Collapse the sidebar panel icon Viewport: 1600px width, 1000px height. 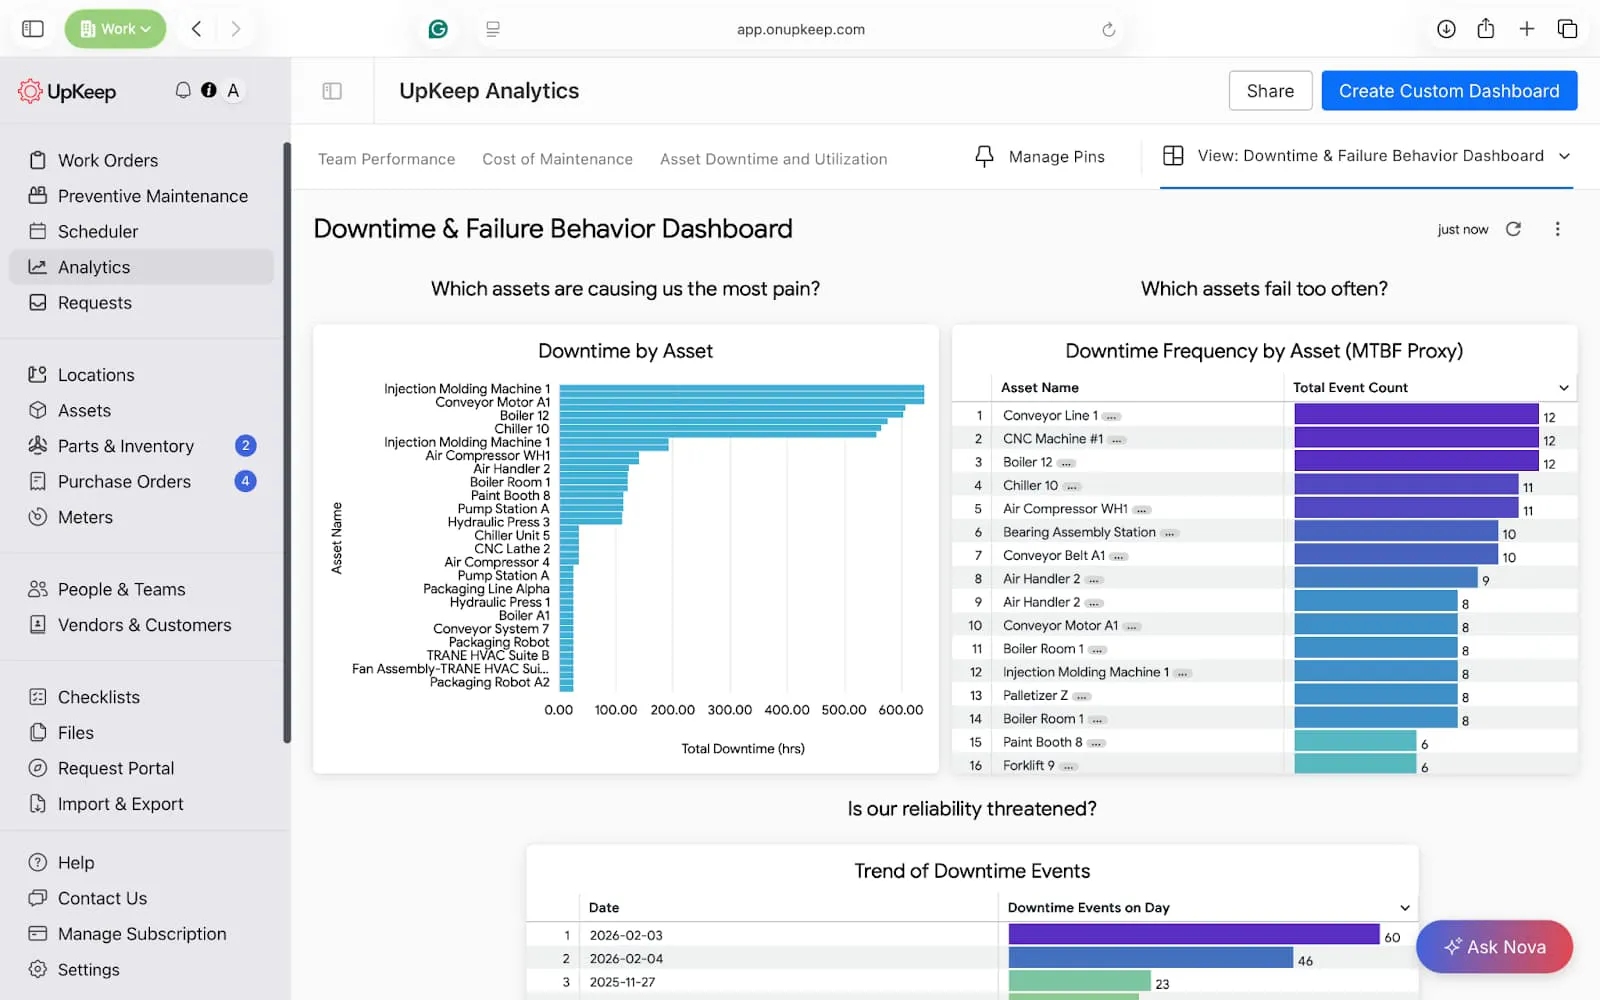[x=332, y=91]
